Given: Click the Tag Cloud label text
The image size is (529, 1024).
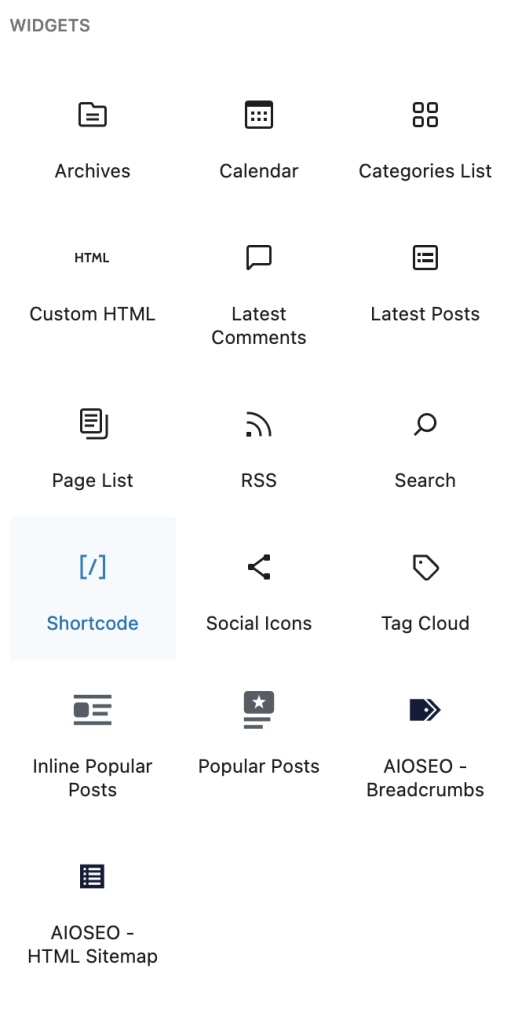Looking at the screenshot, I should 425,623.
